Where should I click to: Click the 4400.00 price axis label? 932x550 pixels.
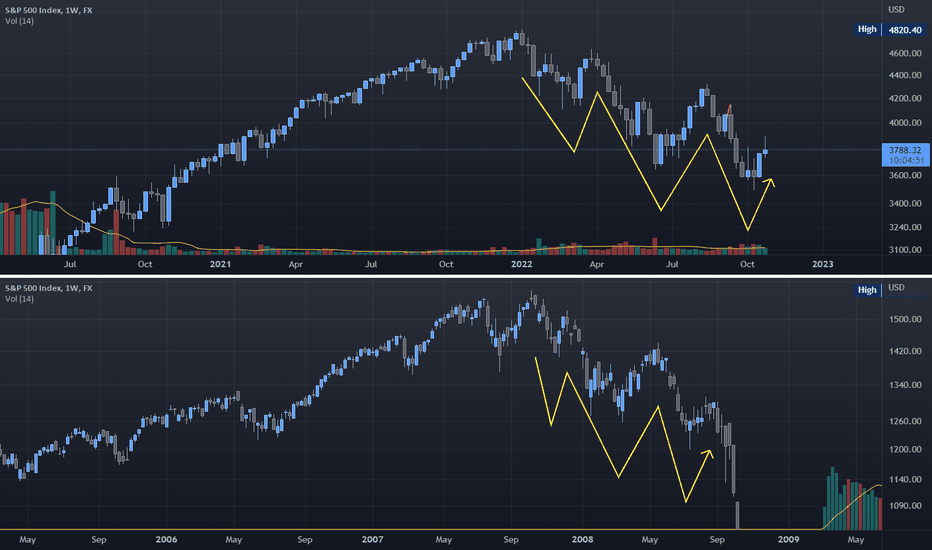(905, 76)
